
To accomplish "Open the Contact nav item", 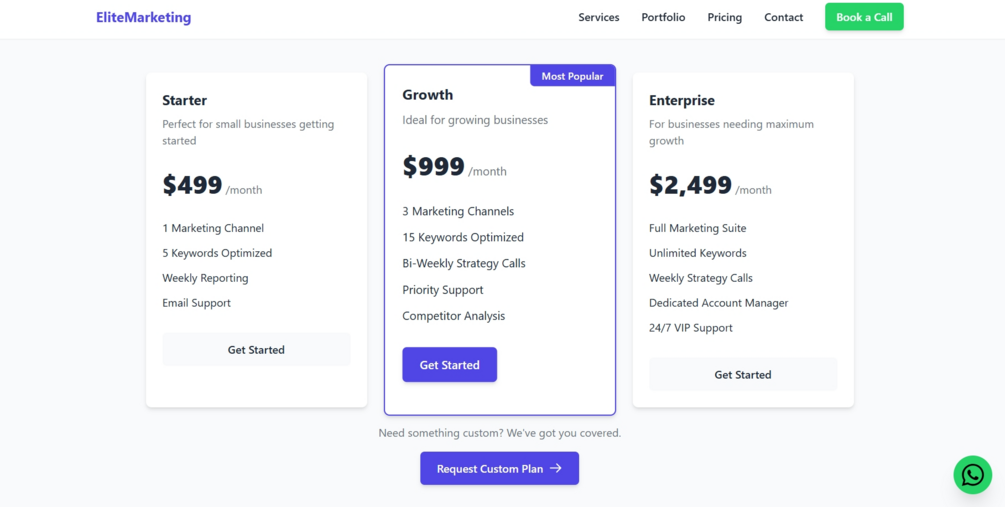I will (783, 17).
